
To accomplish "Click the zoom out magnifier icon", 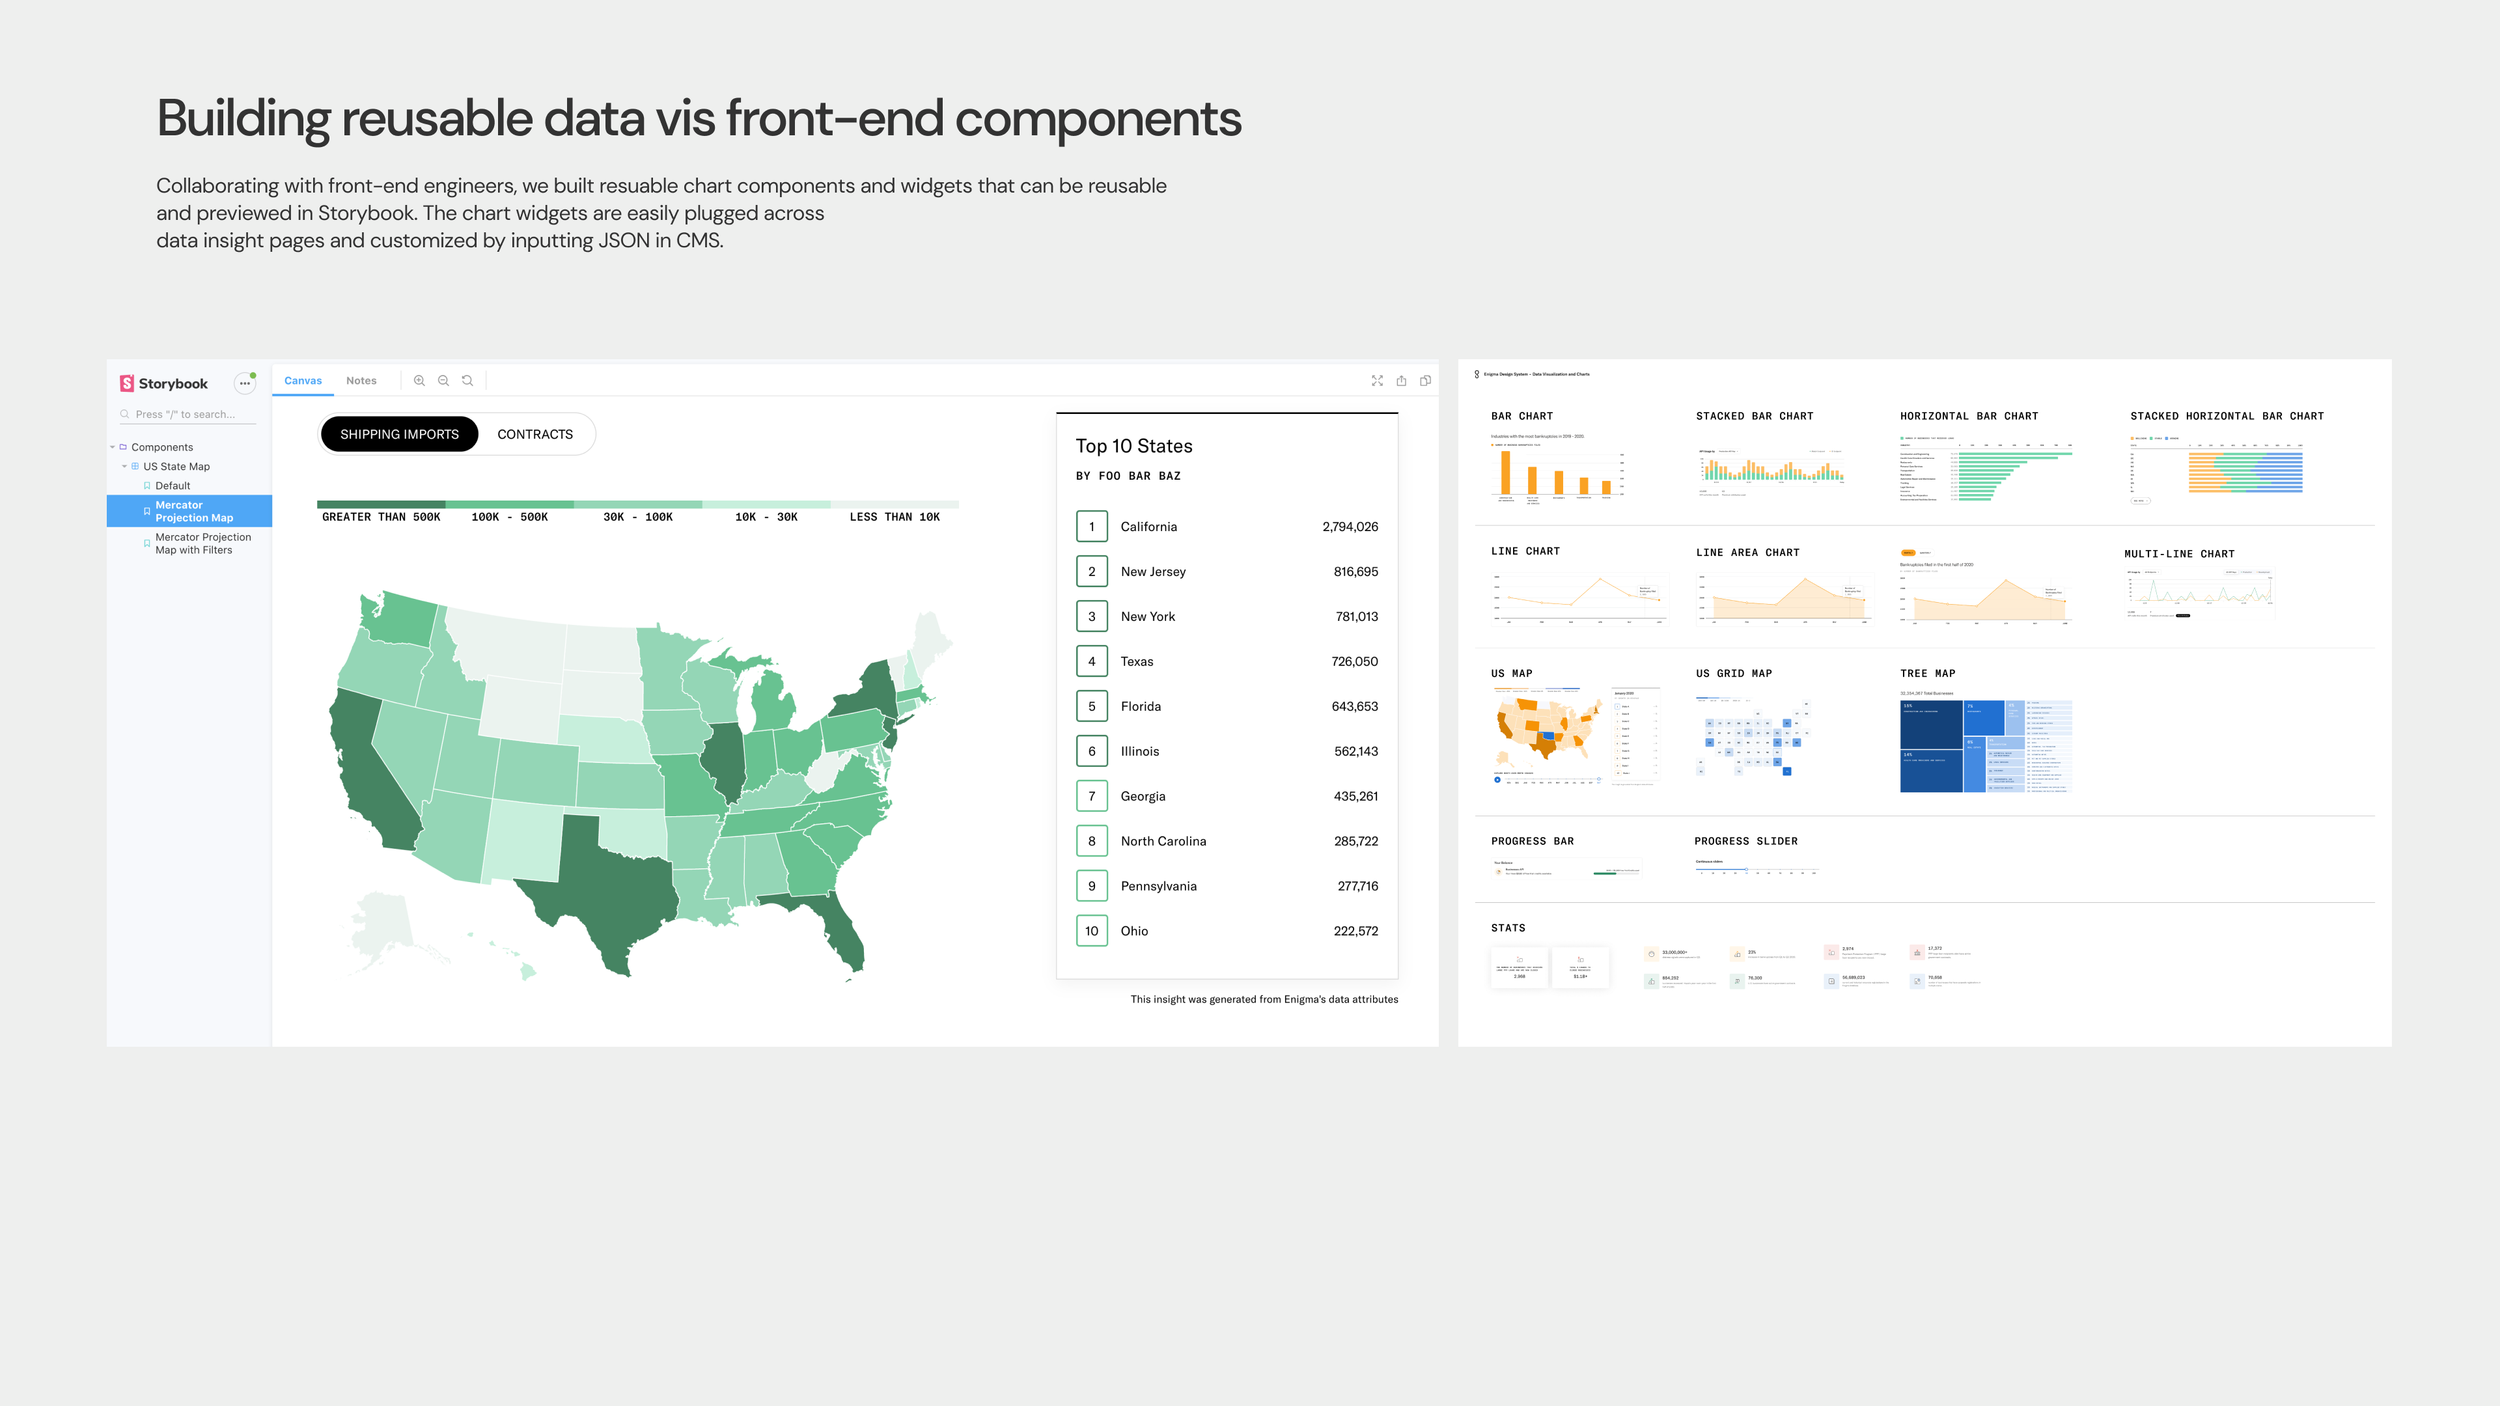I will 443,381.
